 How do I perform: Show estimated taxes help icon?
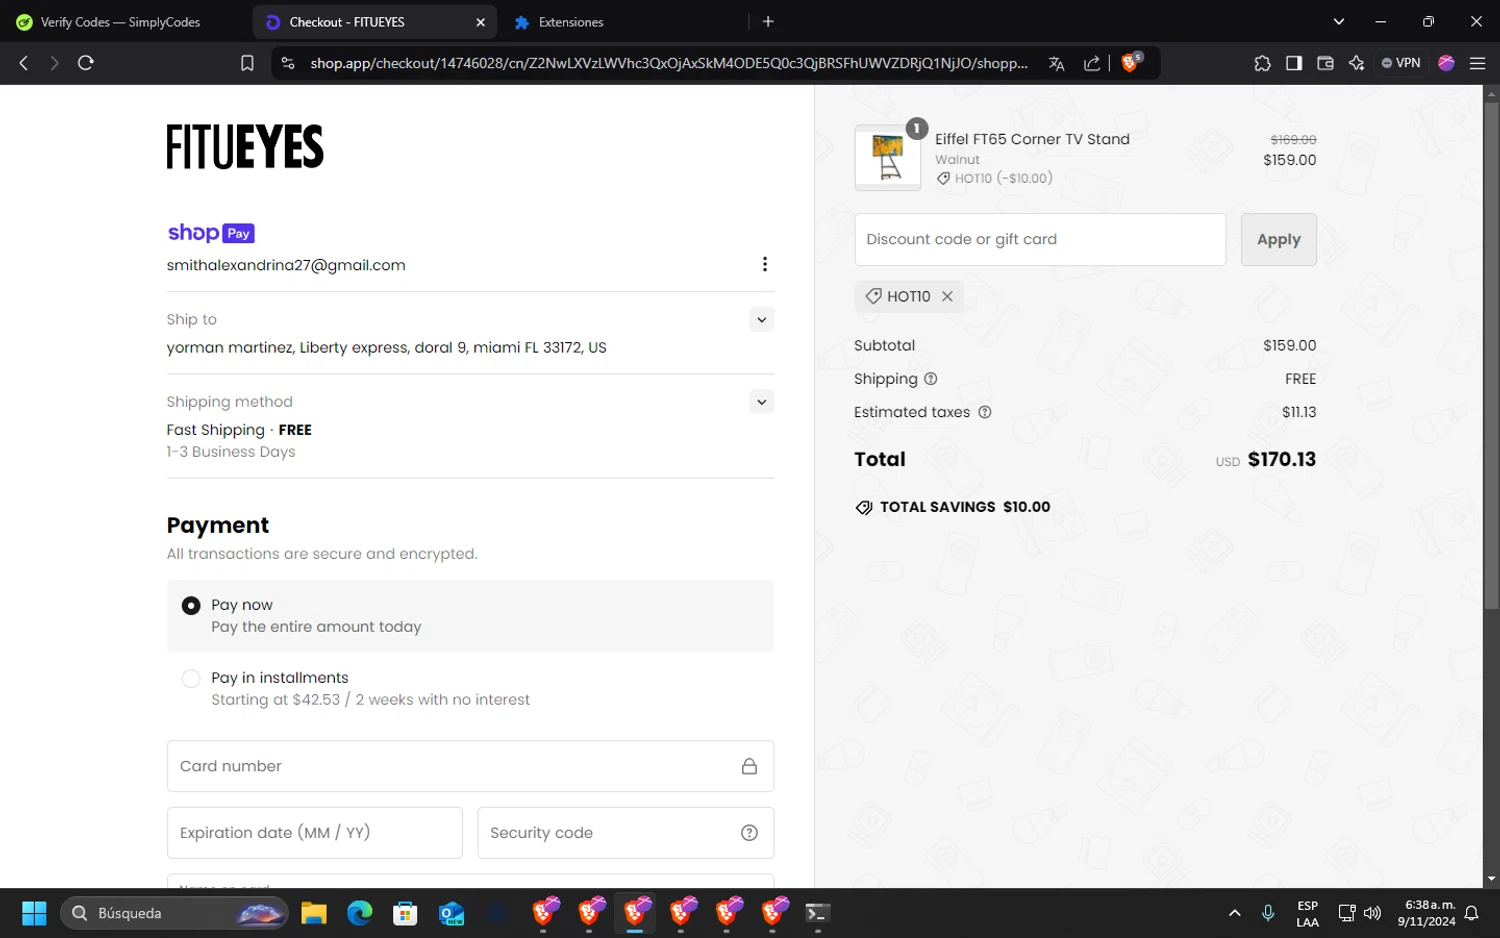pos(984,412)
